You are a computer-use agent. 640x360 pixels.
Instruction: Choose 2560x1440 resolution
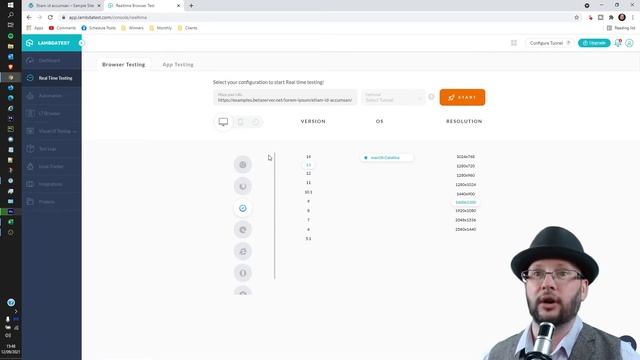point(465,229)
